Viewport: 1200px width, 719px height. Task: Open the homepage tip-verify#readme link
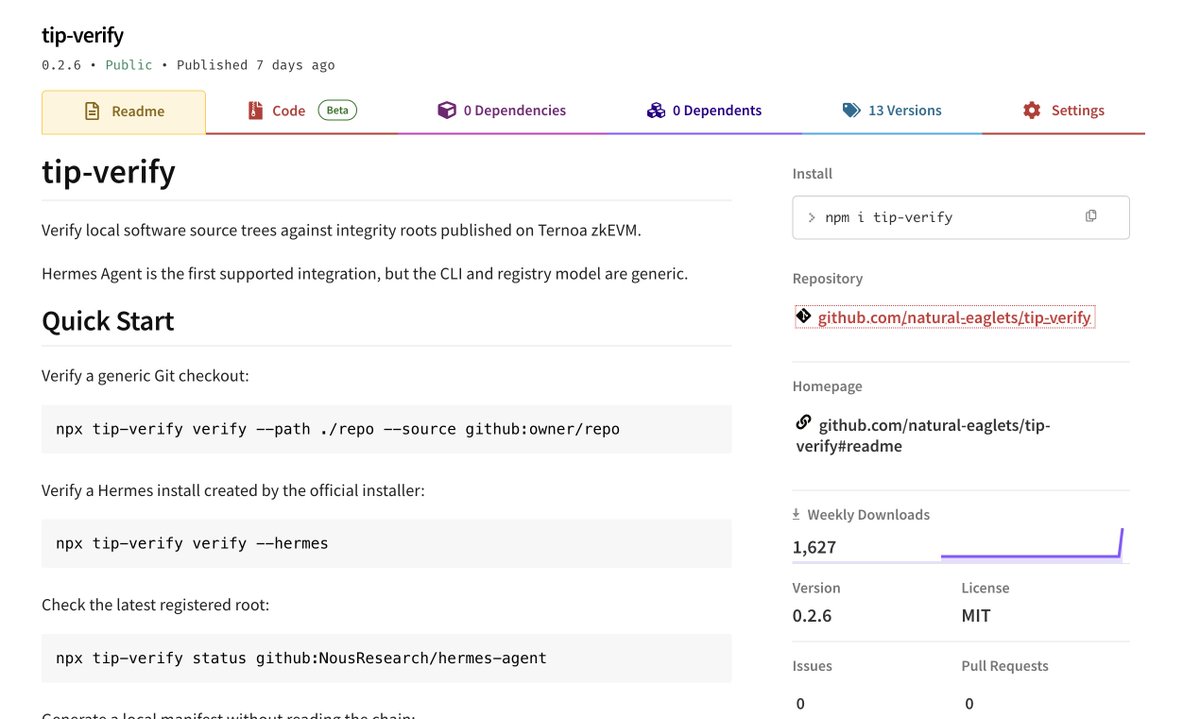[x=923, y=435]
